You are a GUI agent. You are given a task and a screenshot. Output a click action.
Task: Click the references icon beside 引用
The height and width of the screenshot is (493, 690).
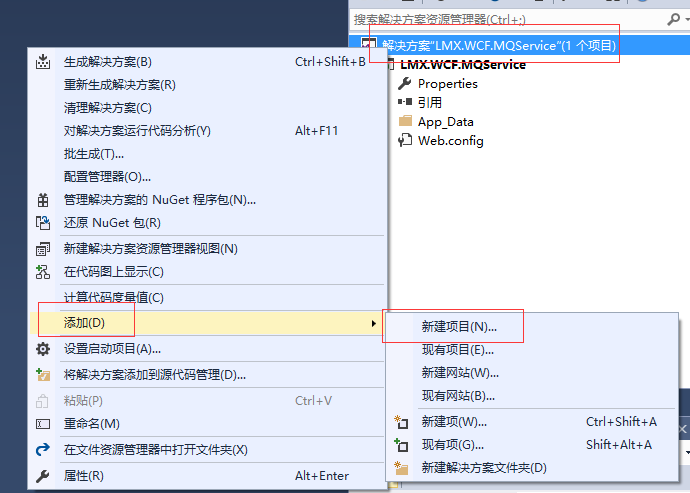click(405, 102)
